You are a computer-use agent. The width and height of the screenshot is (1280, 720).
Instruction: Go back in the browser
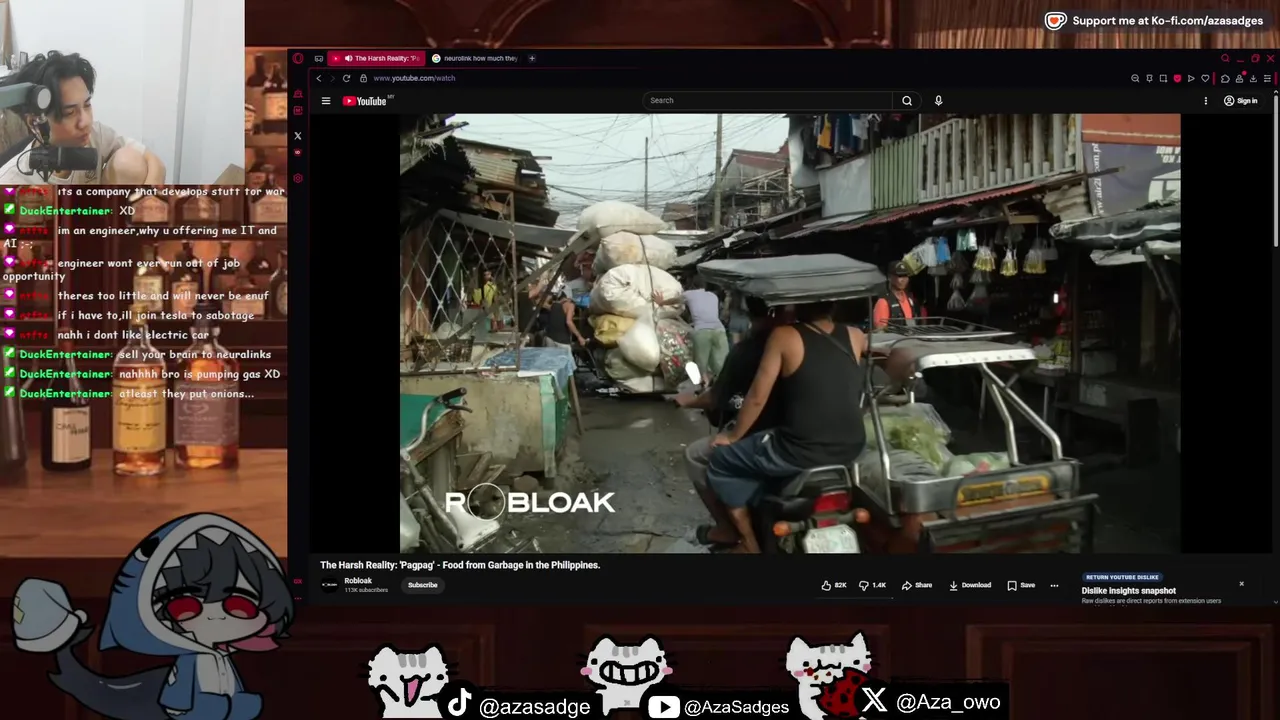click(x=319, y=78)
